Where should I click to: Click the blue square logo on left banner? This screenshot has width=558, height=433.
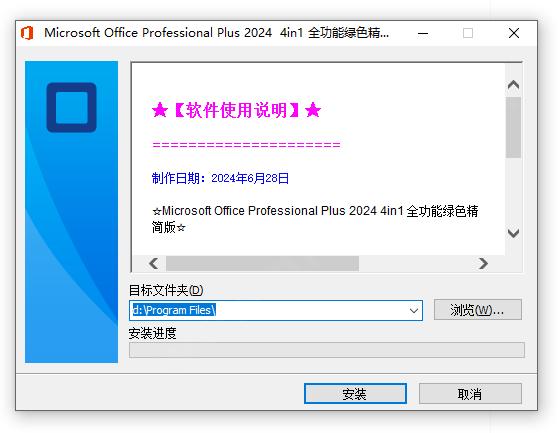(72, 107)
